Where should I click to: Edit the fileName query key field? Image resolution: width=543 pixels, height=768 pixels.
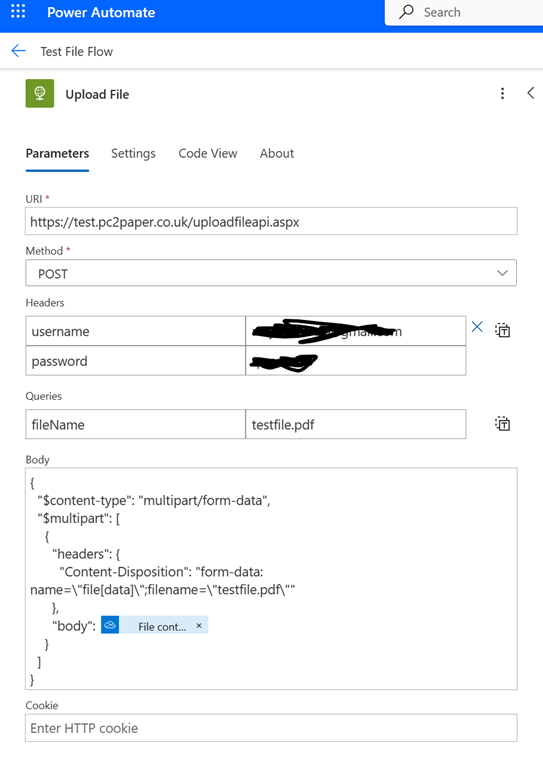click(x=136, y=424)
